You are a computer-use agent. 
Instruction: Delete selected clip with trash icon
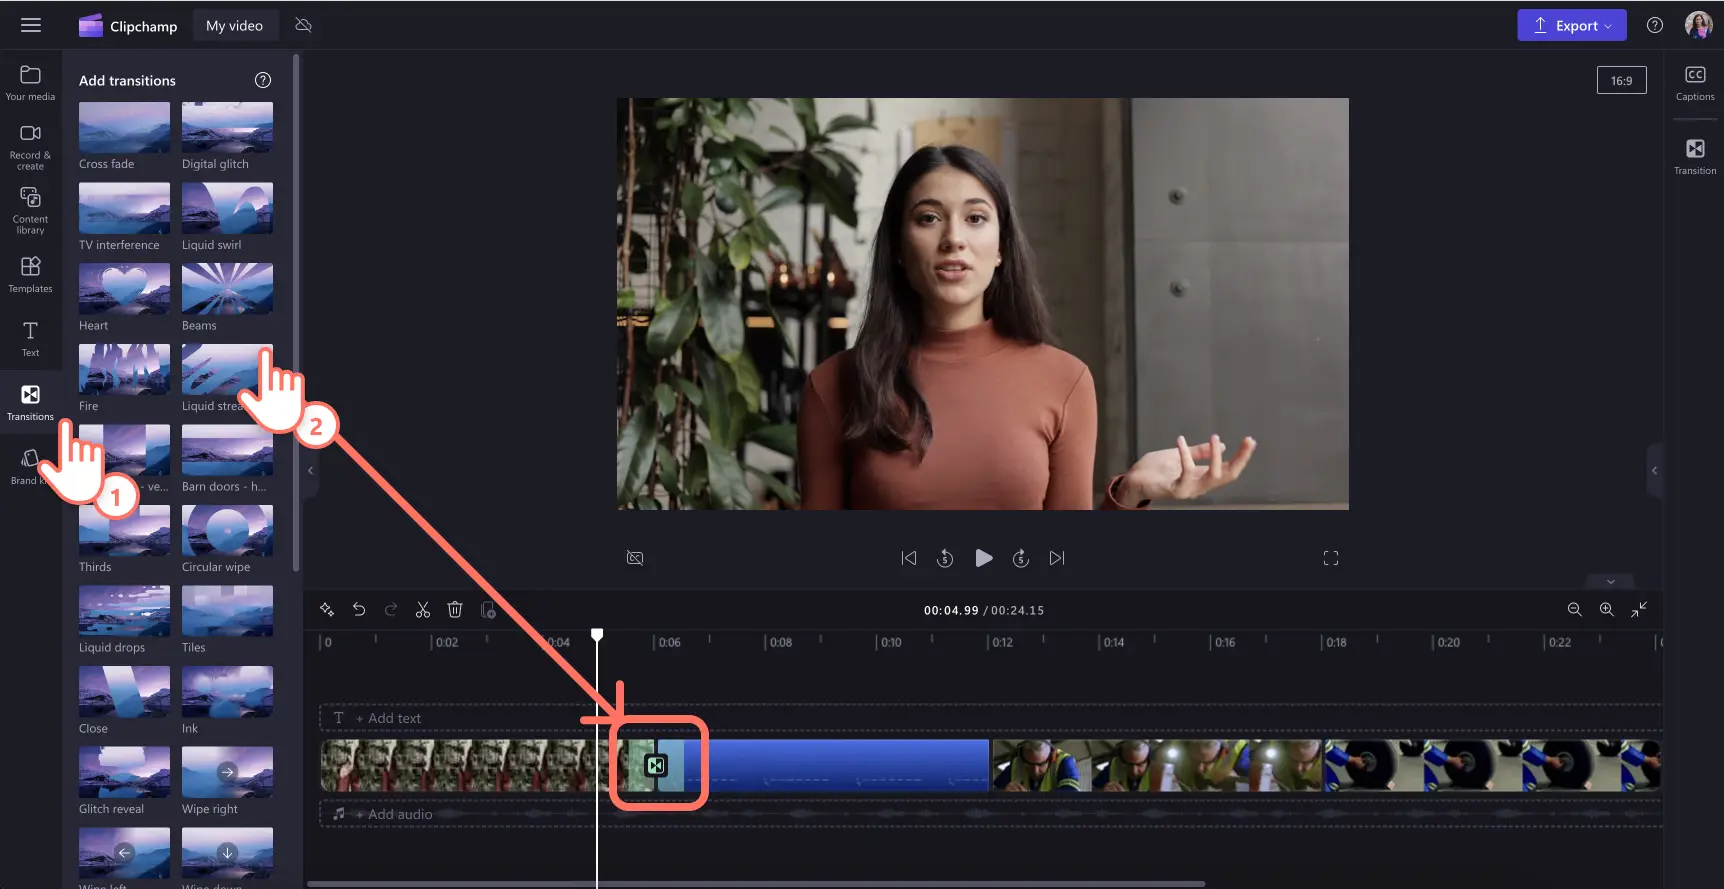coord(455,610)
